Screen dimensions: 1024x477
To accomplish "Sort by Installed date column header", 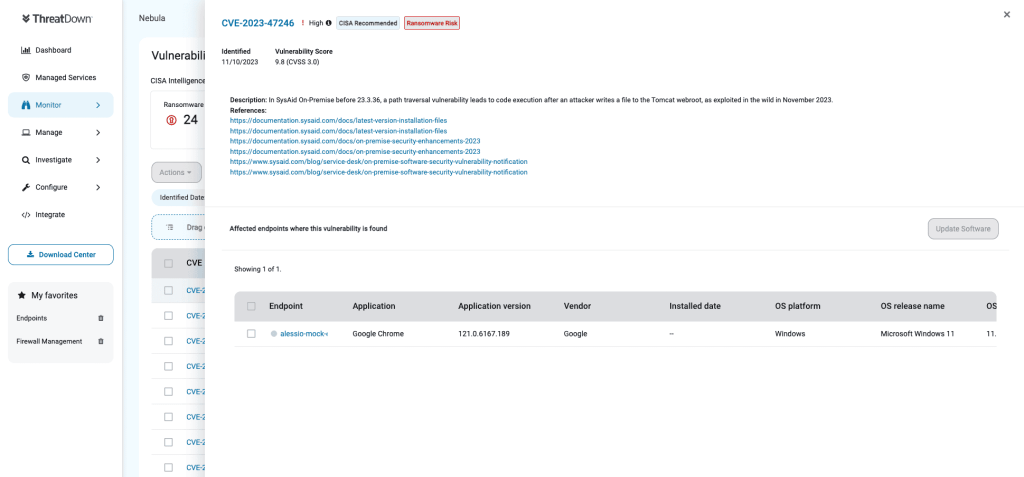I will (x=695, y=306).
